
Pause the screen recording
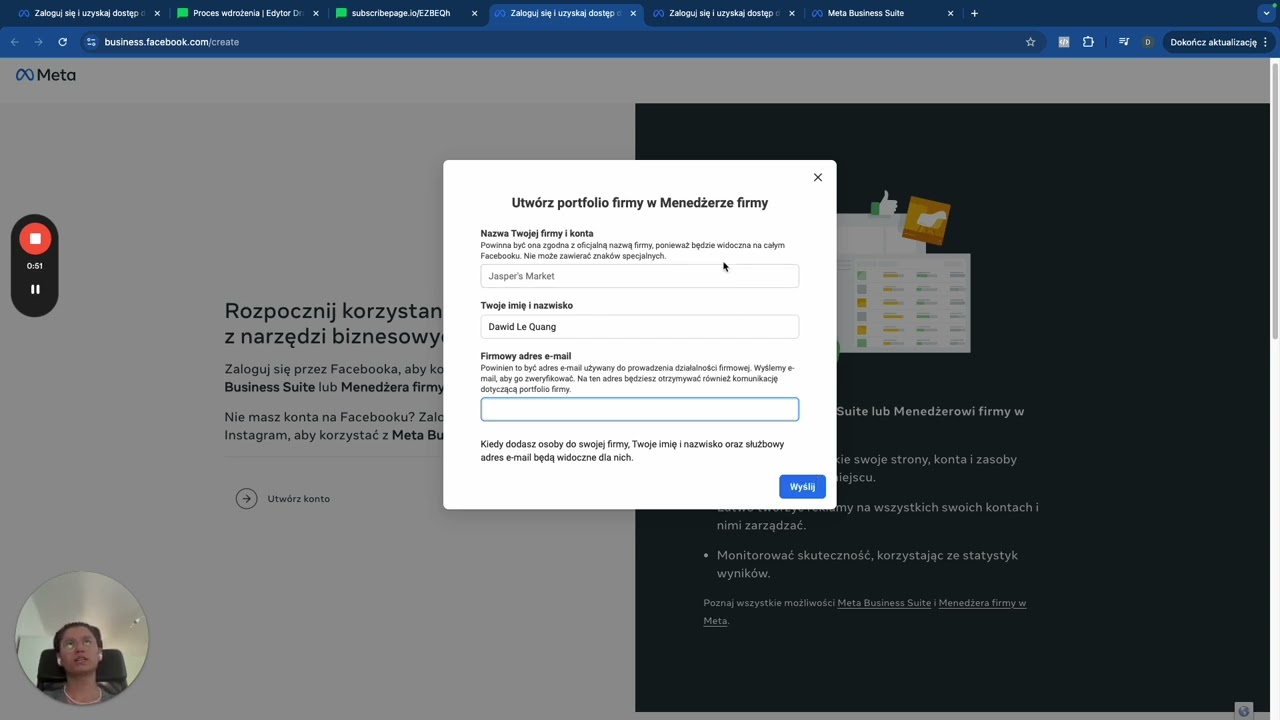coord(35,289)
